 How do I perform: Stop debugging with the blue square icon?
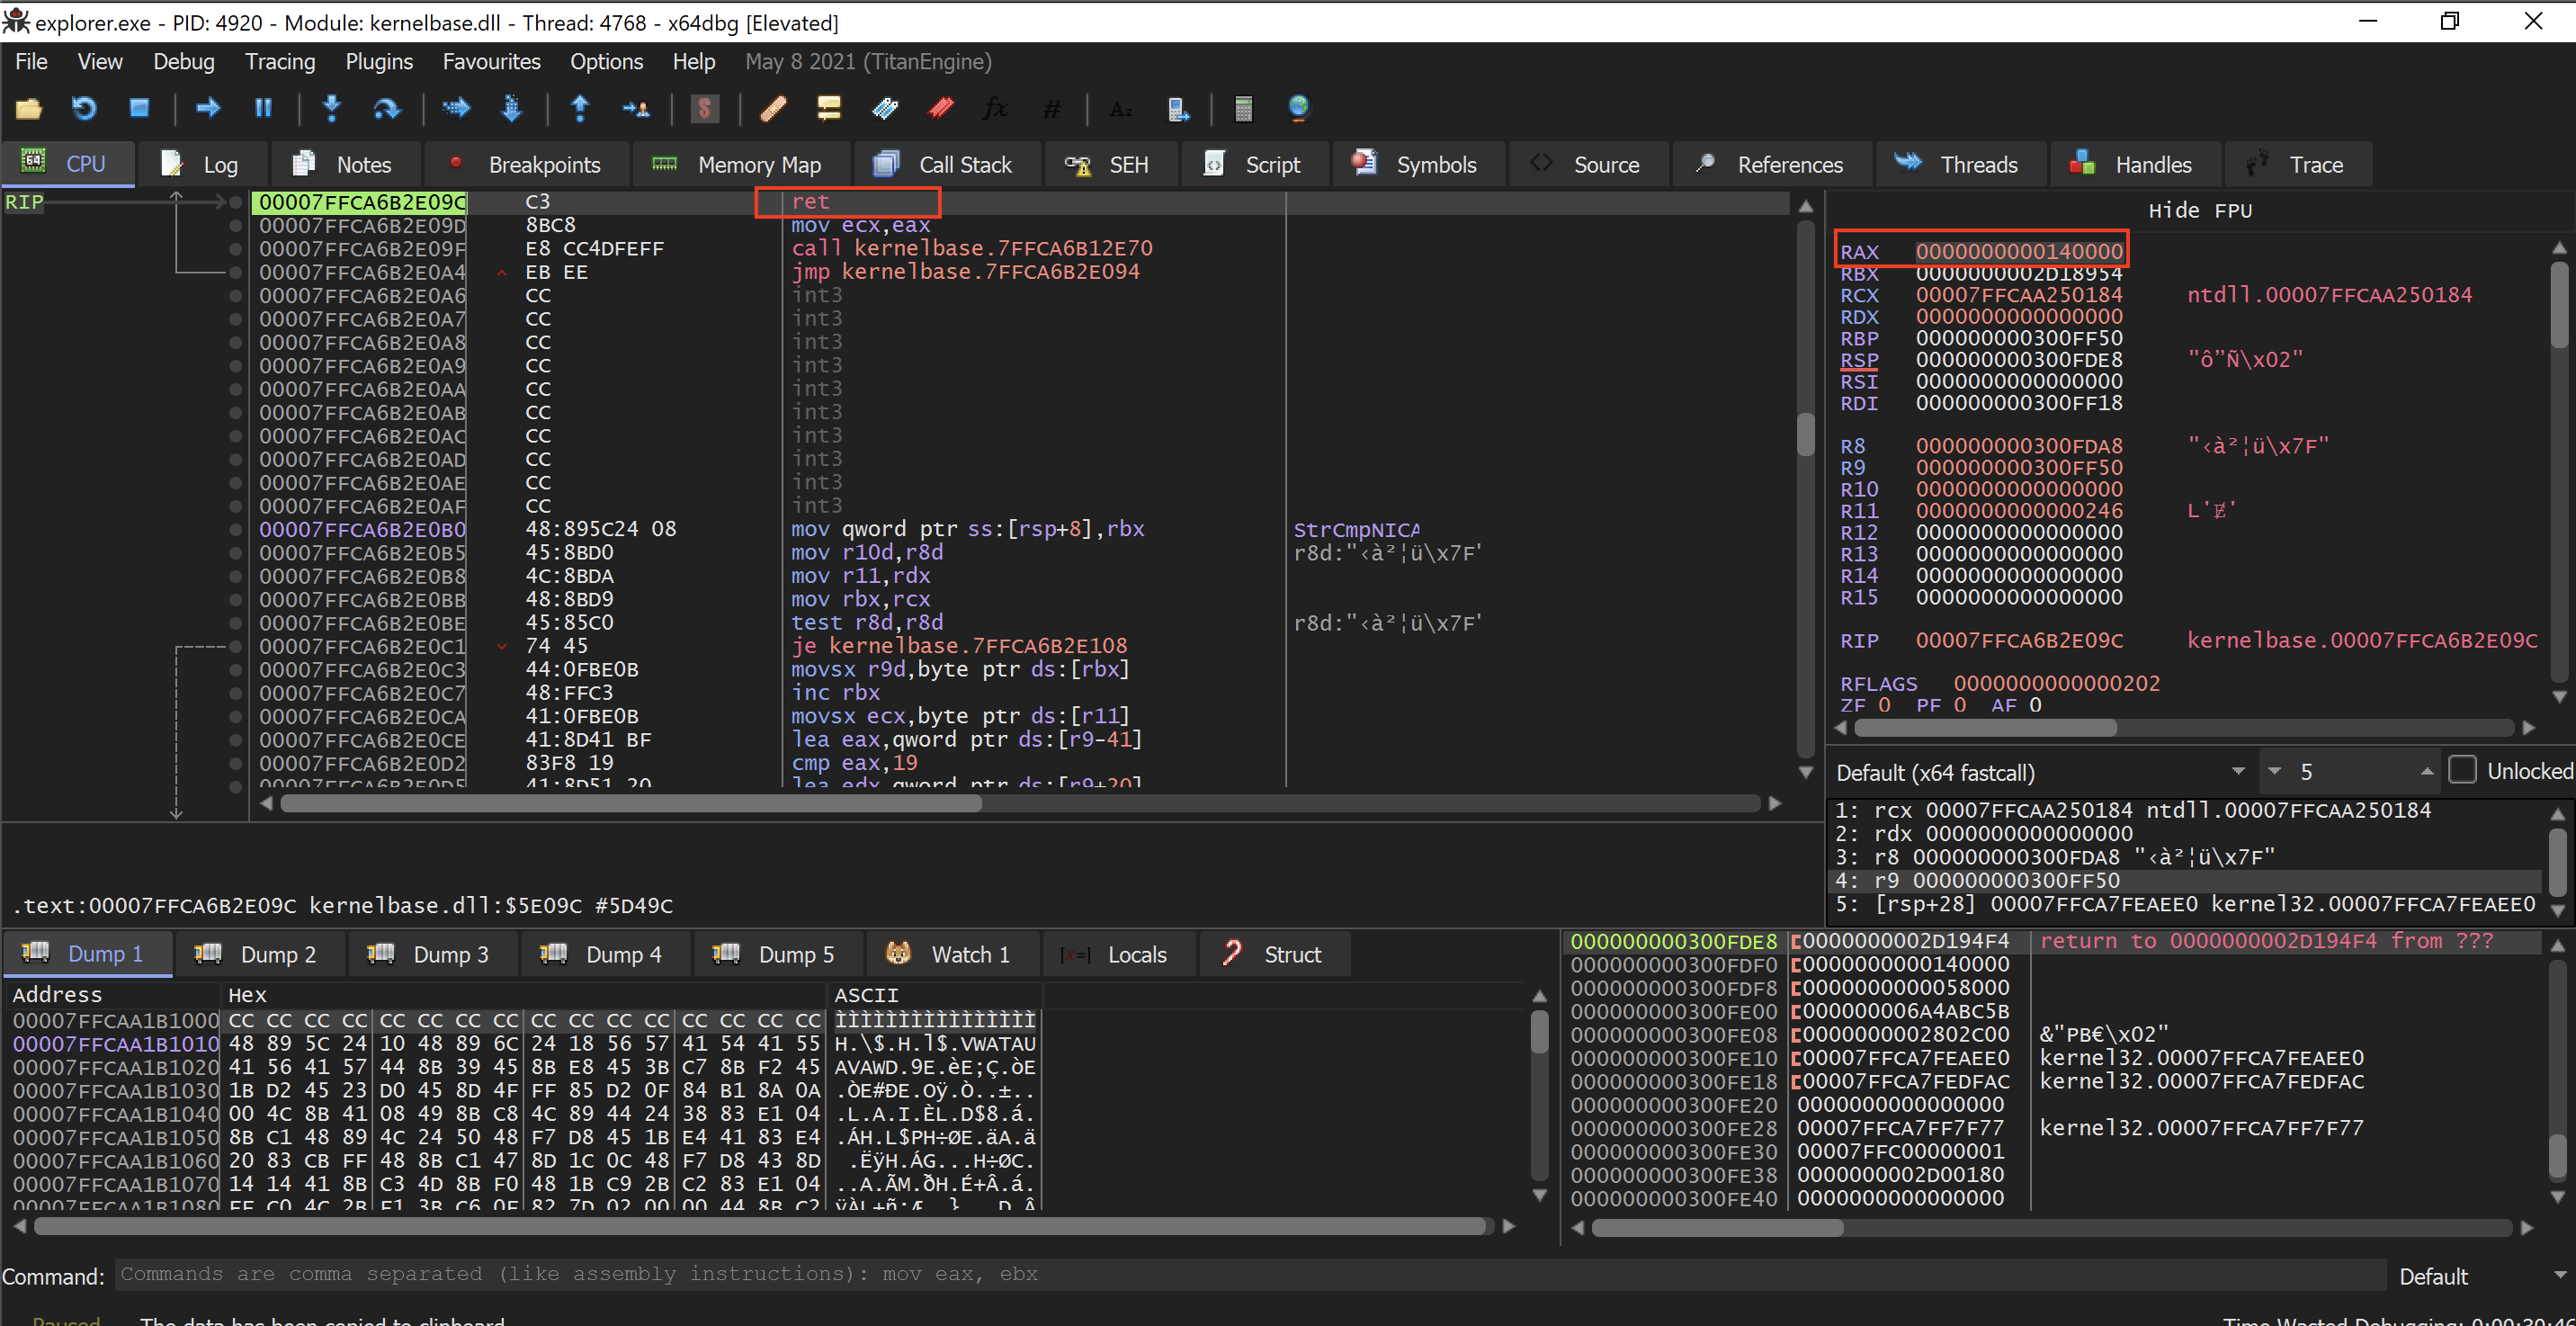(x=139, y=109)
